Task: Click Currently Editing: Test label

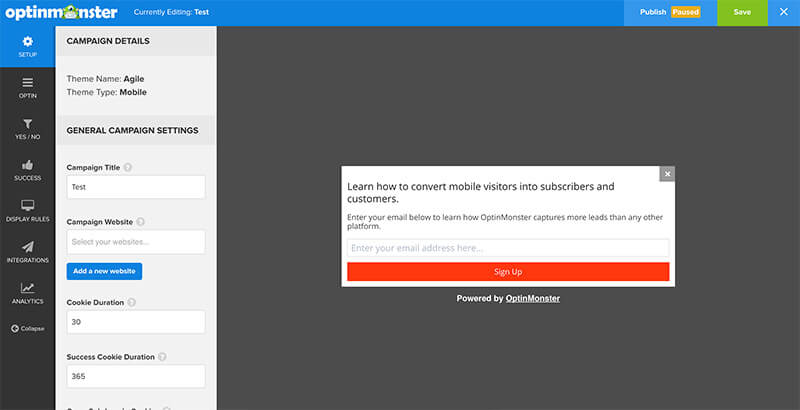Action: tap(171, 12)
